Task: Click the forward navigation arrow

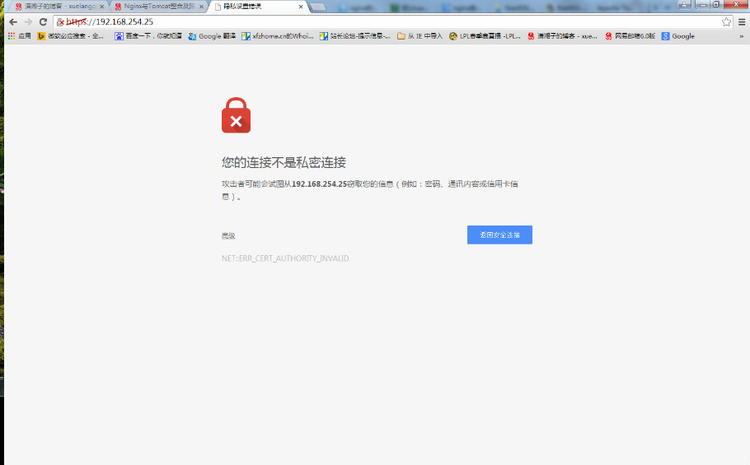Action: (28, 22)
